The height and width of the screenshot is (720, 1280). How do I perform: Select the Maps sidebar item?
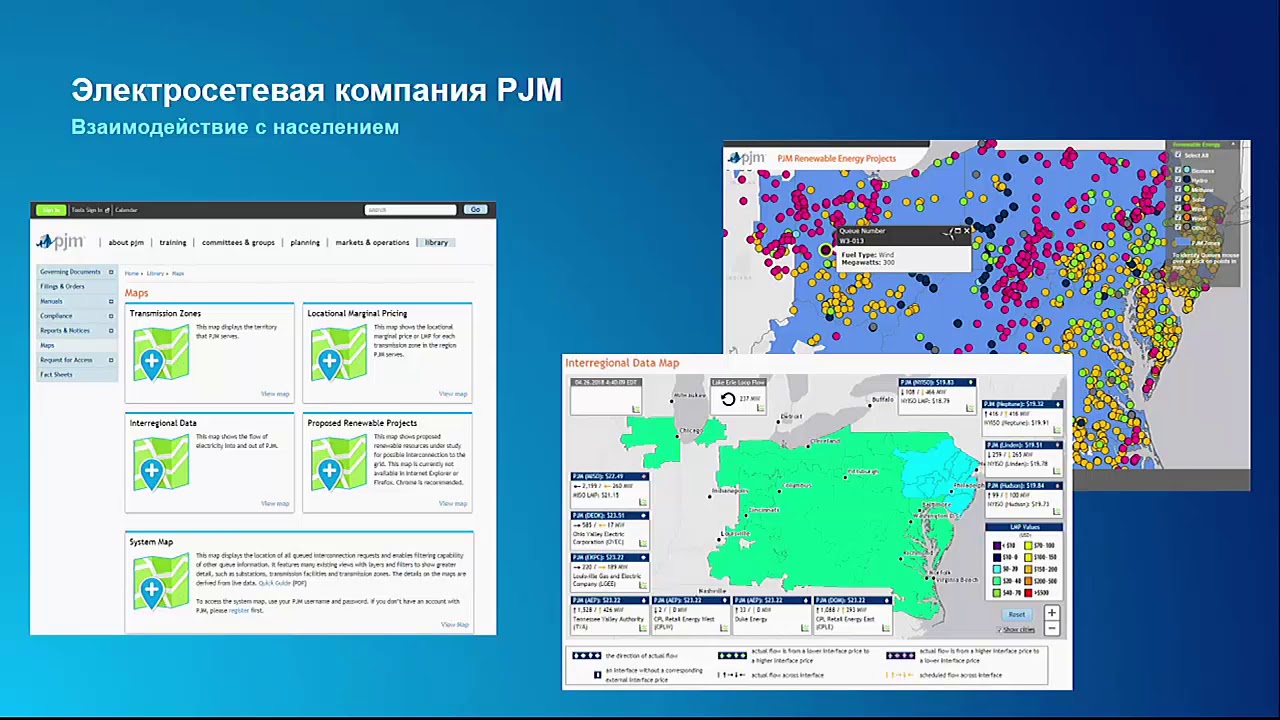click(47, 345)
